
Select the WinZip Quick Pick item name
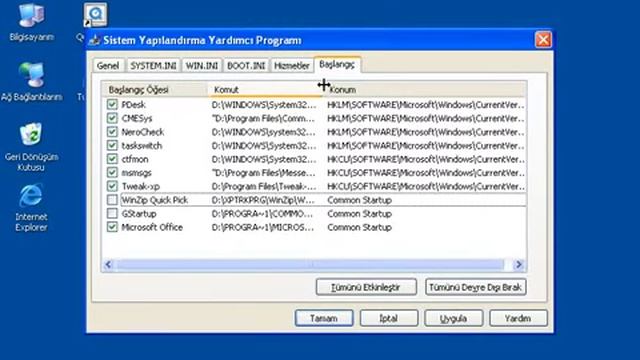pos(155,200)
